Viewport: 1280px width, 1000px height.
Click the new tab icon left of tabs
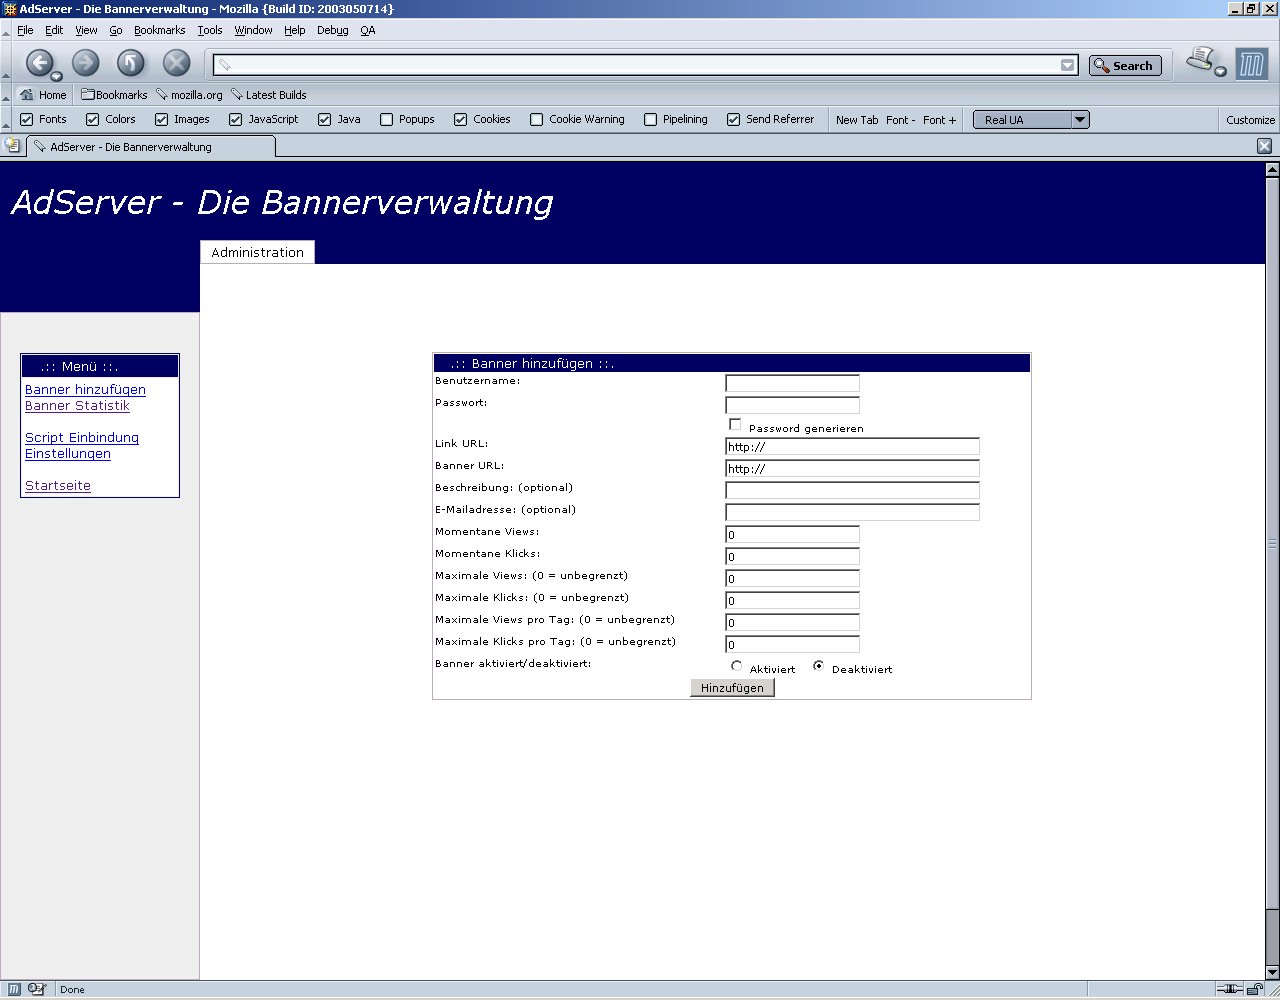(x=12, y=145)
